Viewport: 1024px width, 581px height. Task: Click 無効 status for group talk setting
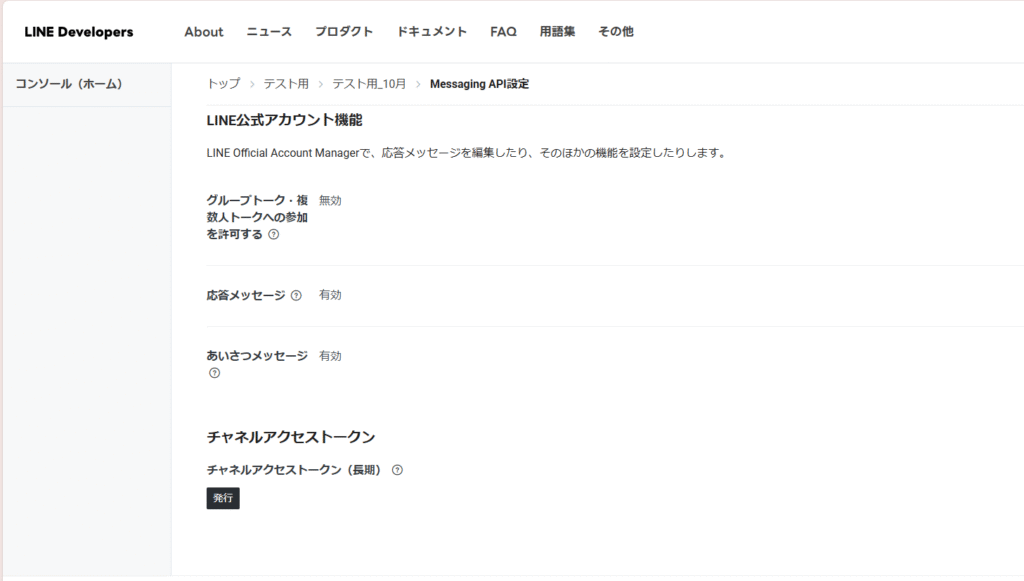[x=330, y=201]
